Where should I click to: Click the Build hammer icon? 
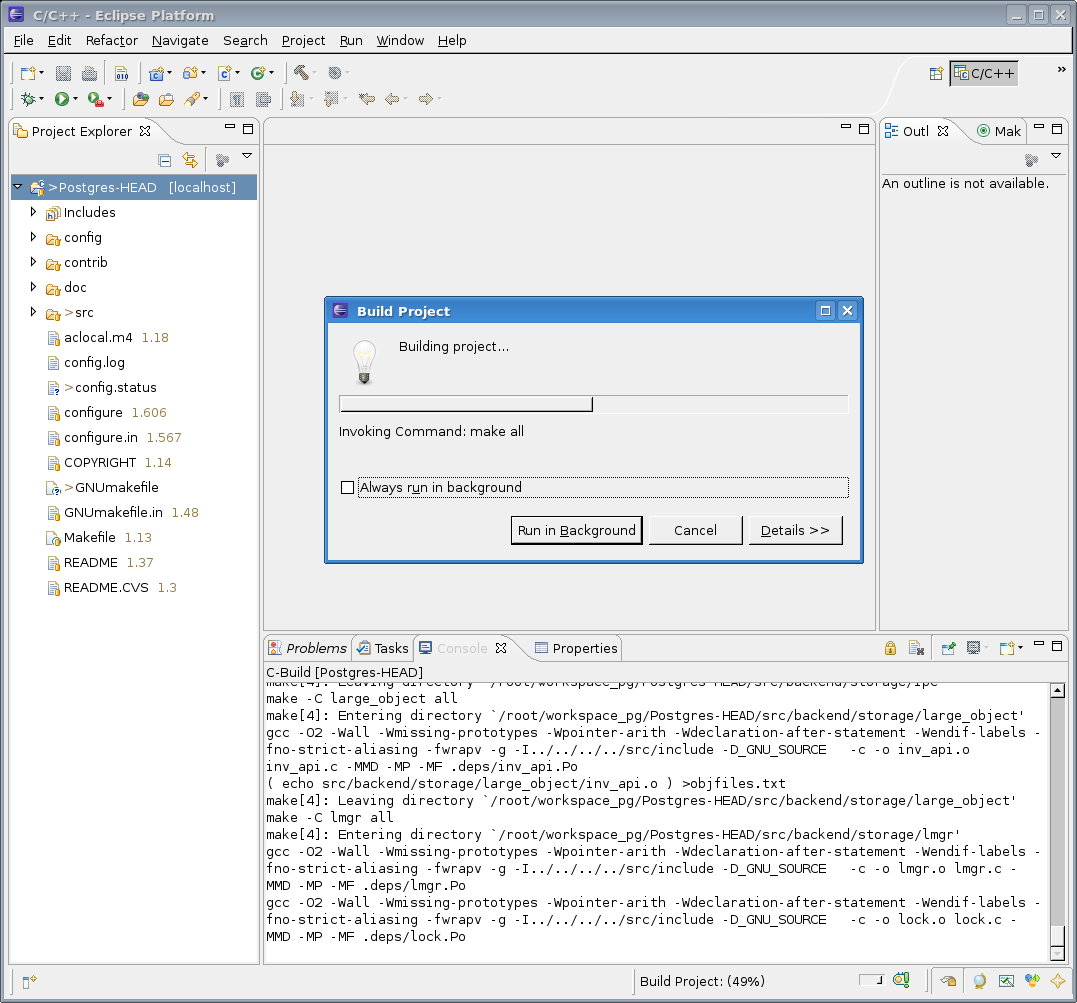(x=300, y=73)
